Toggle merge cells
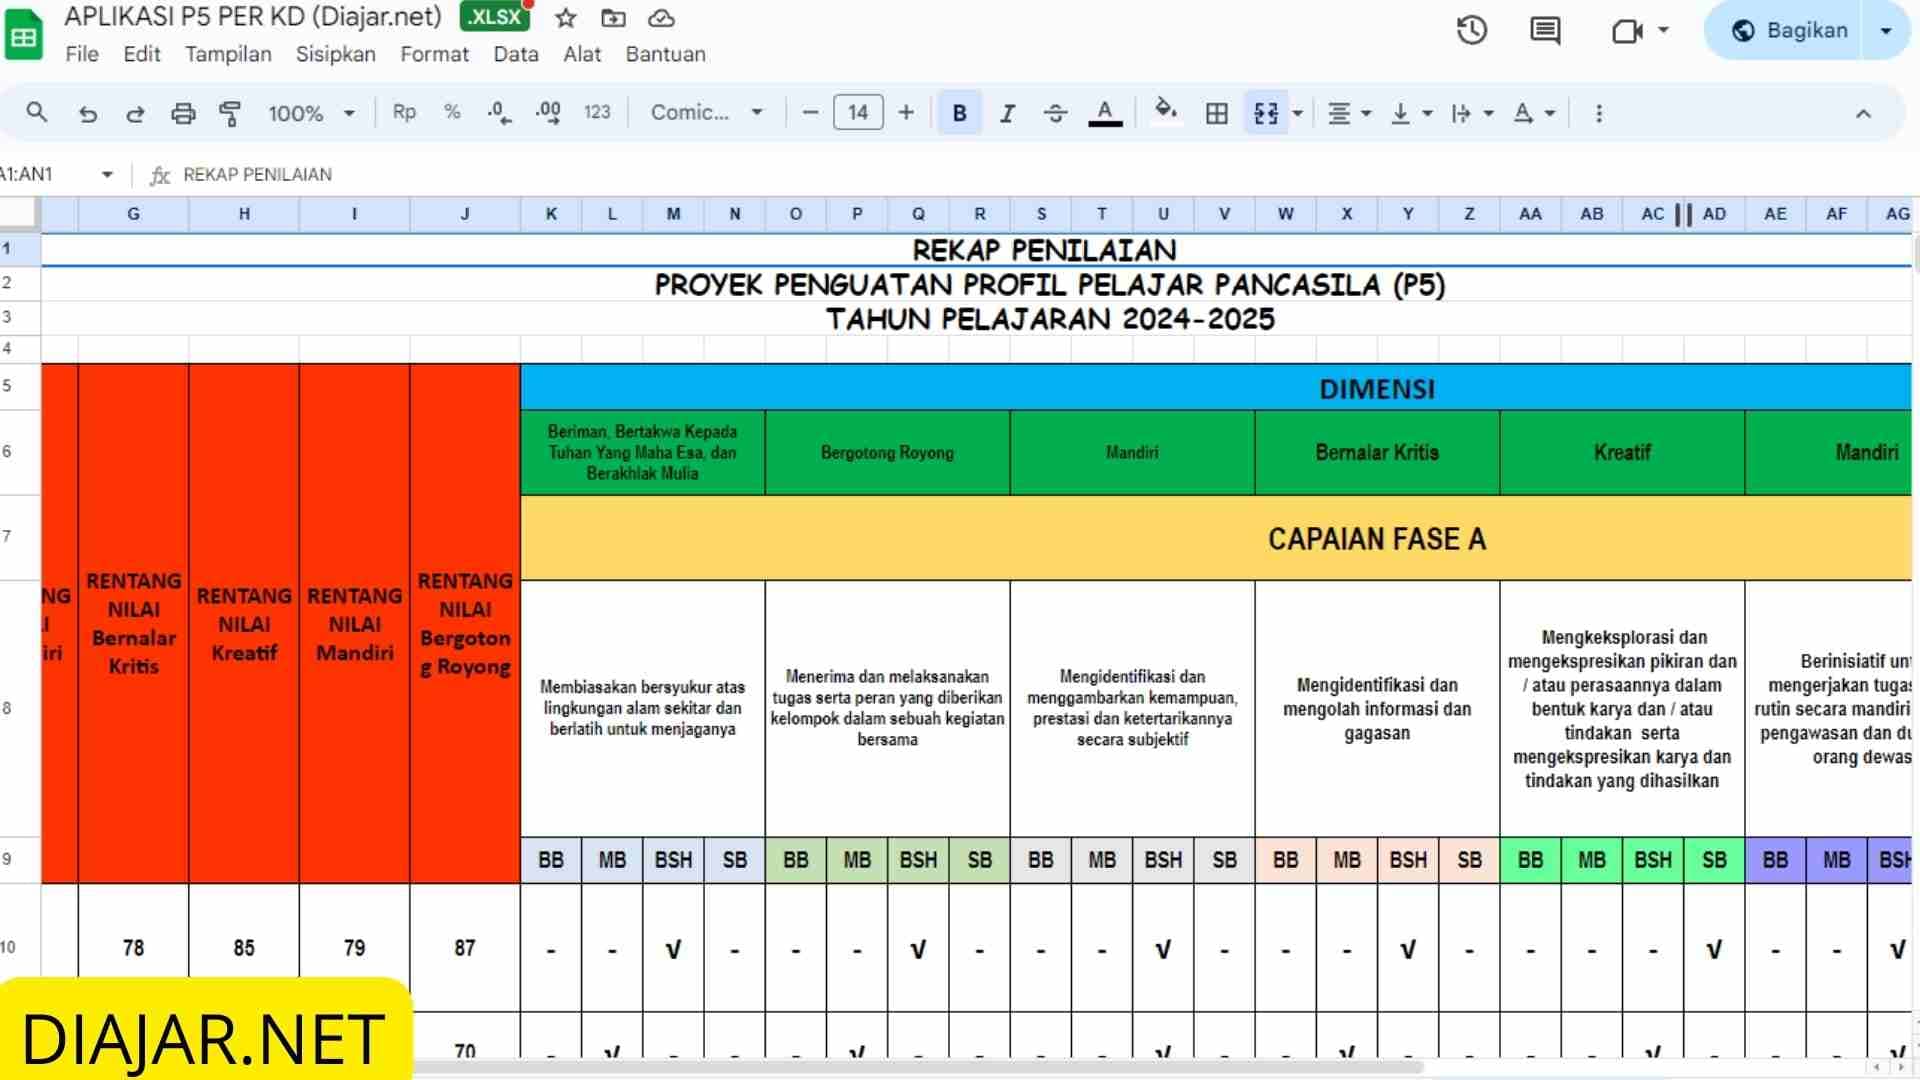1920x1080 pixels. [1266, 113]
